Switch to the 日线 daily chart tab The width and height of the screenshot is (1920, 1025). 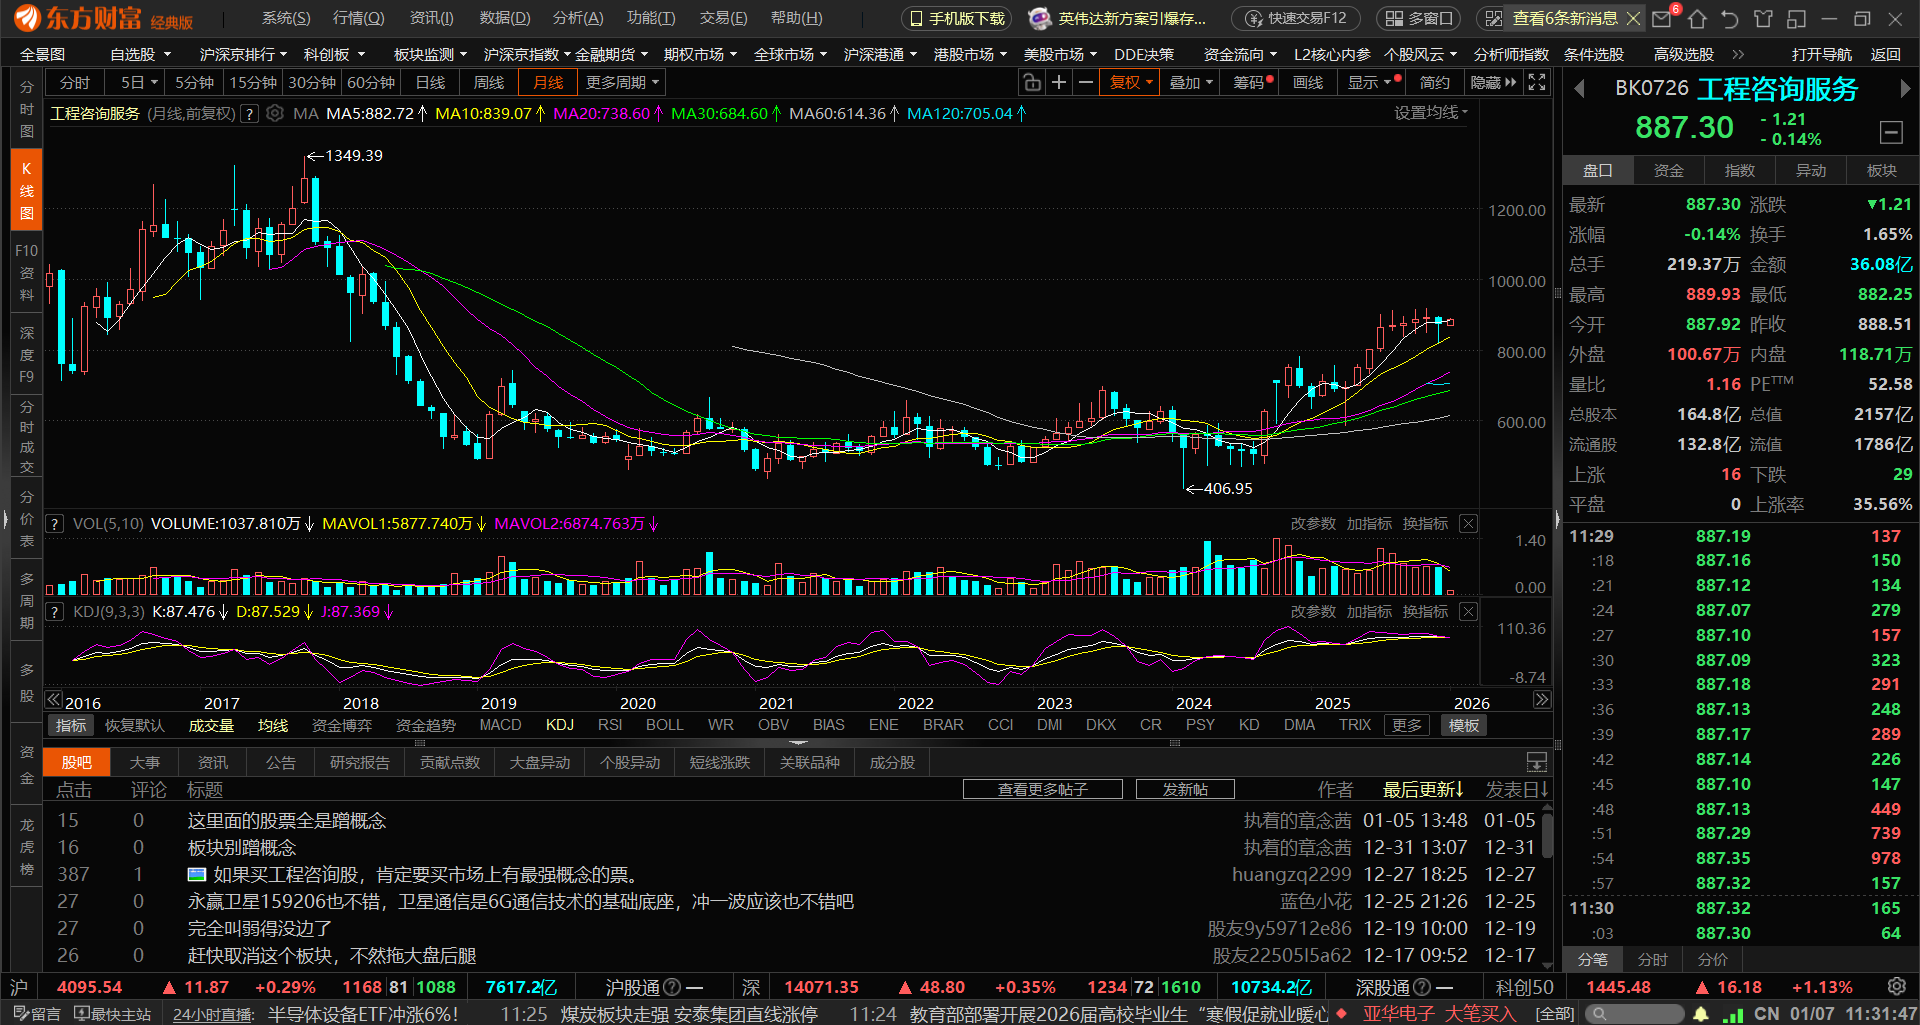(x=431, y=82)
